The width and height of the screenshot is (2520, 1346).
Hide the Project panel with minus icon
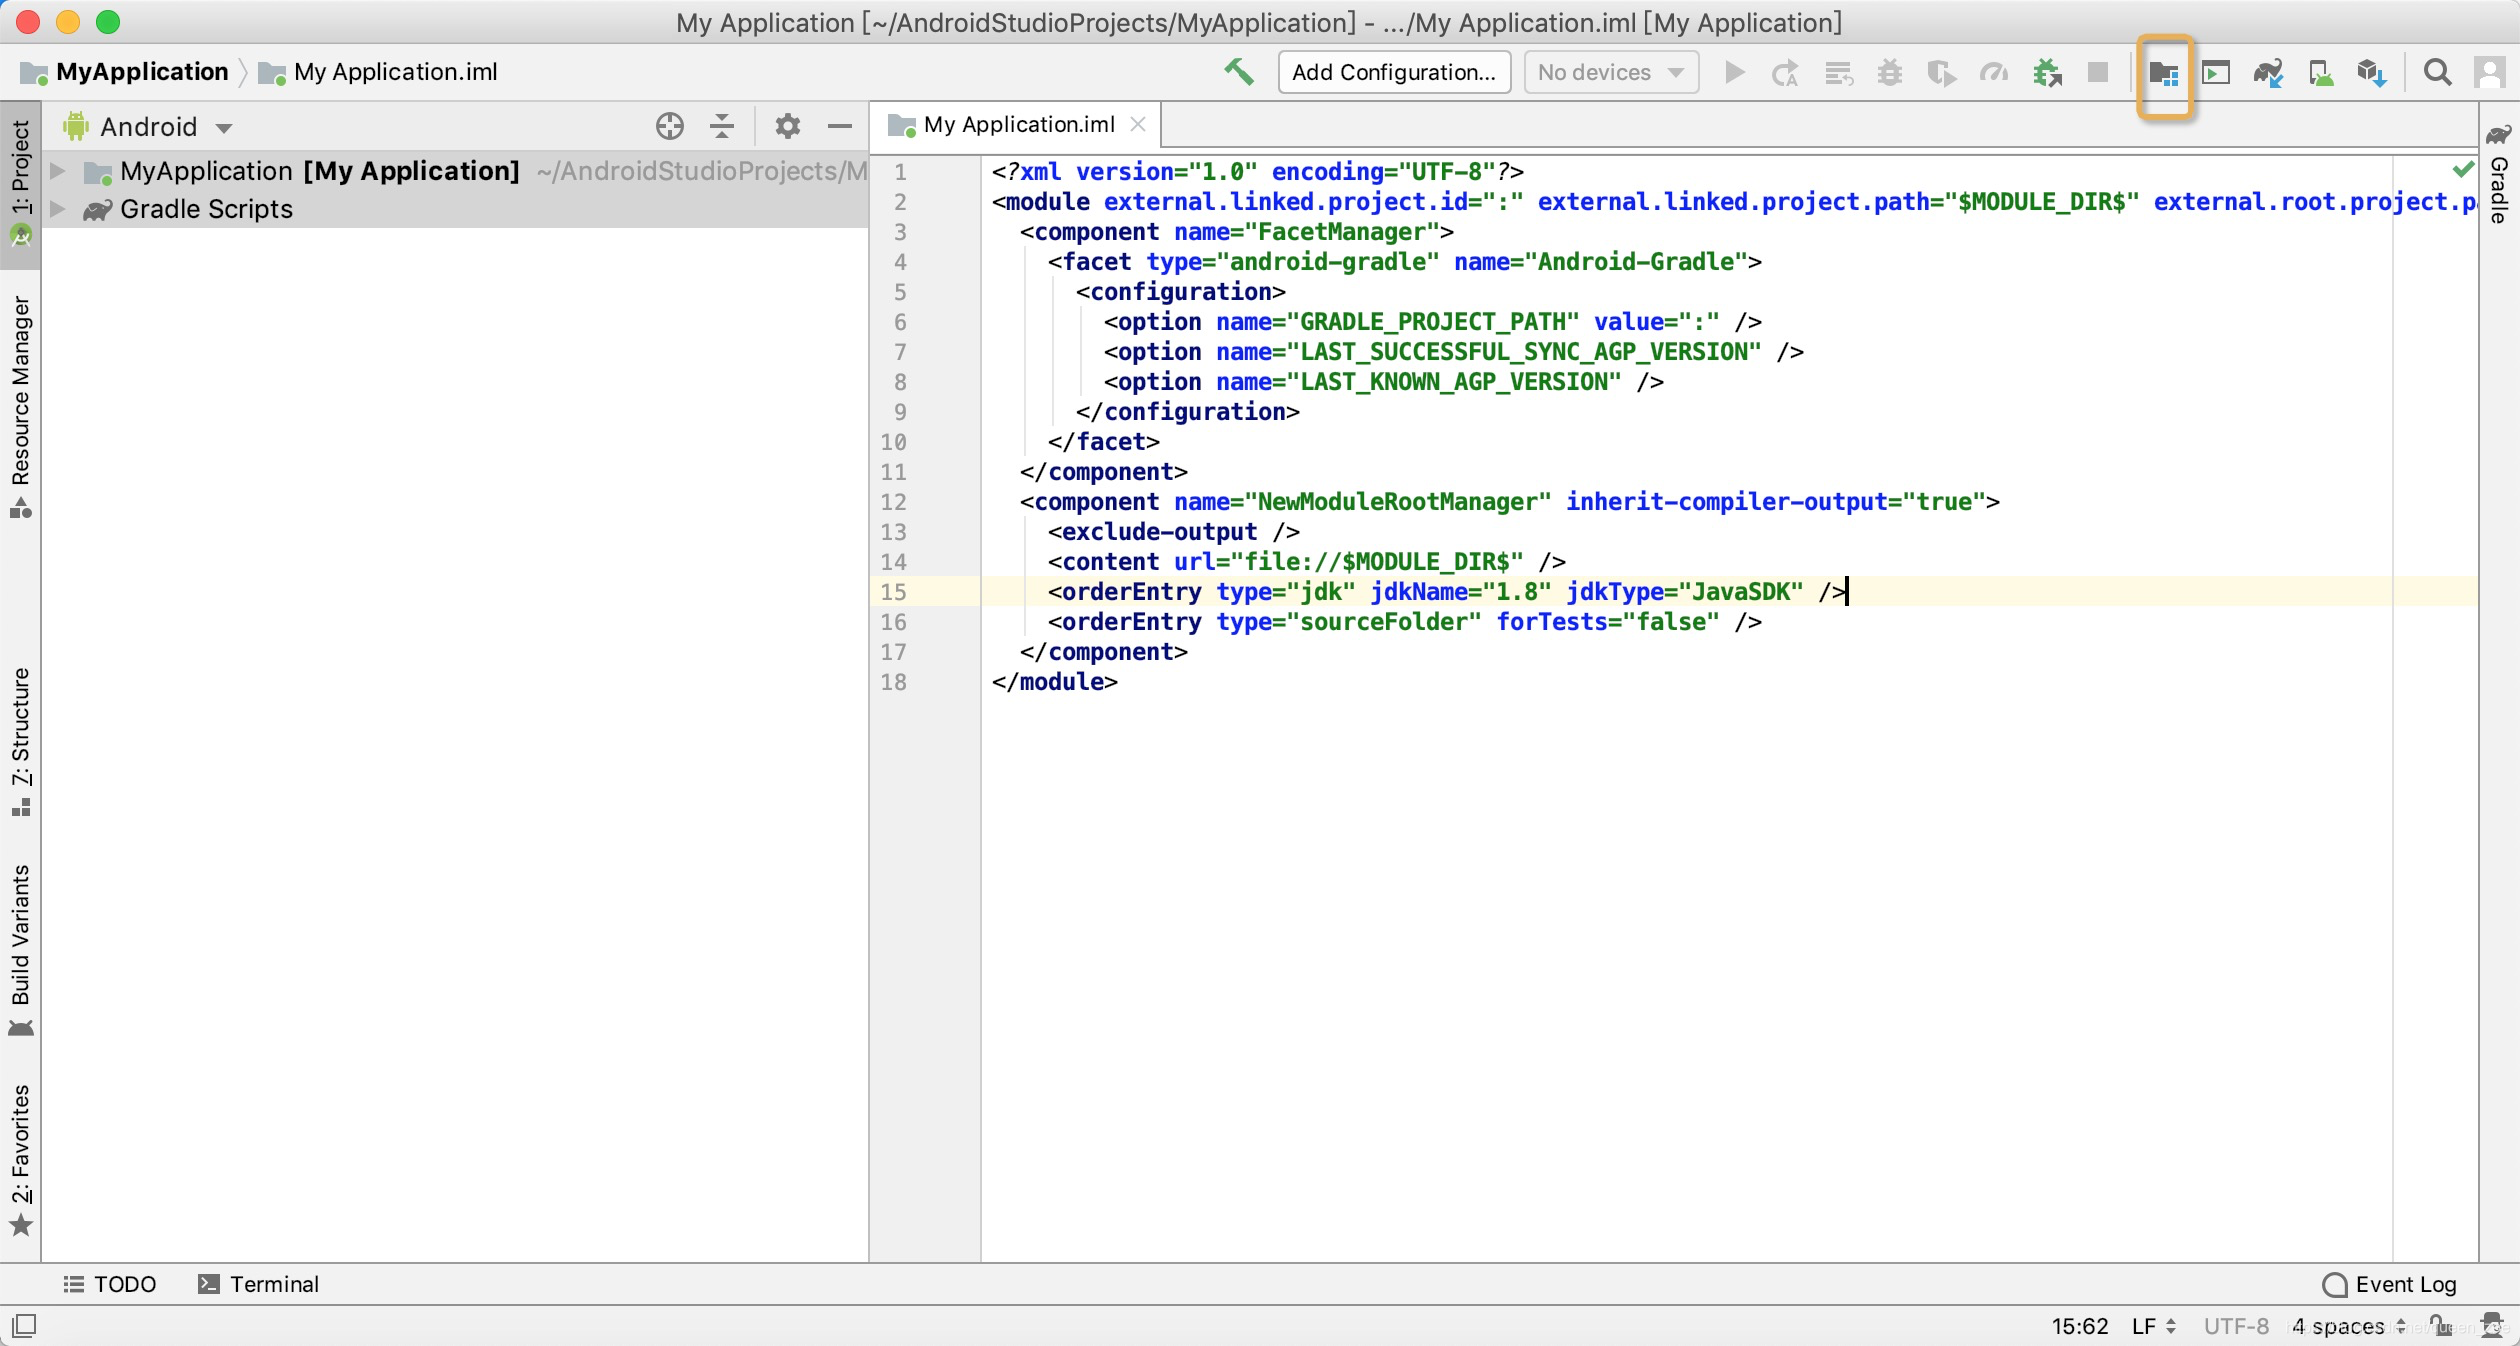pos(839,126)
